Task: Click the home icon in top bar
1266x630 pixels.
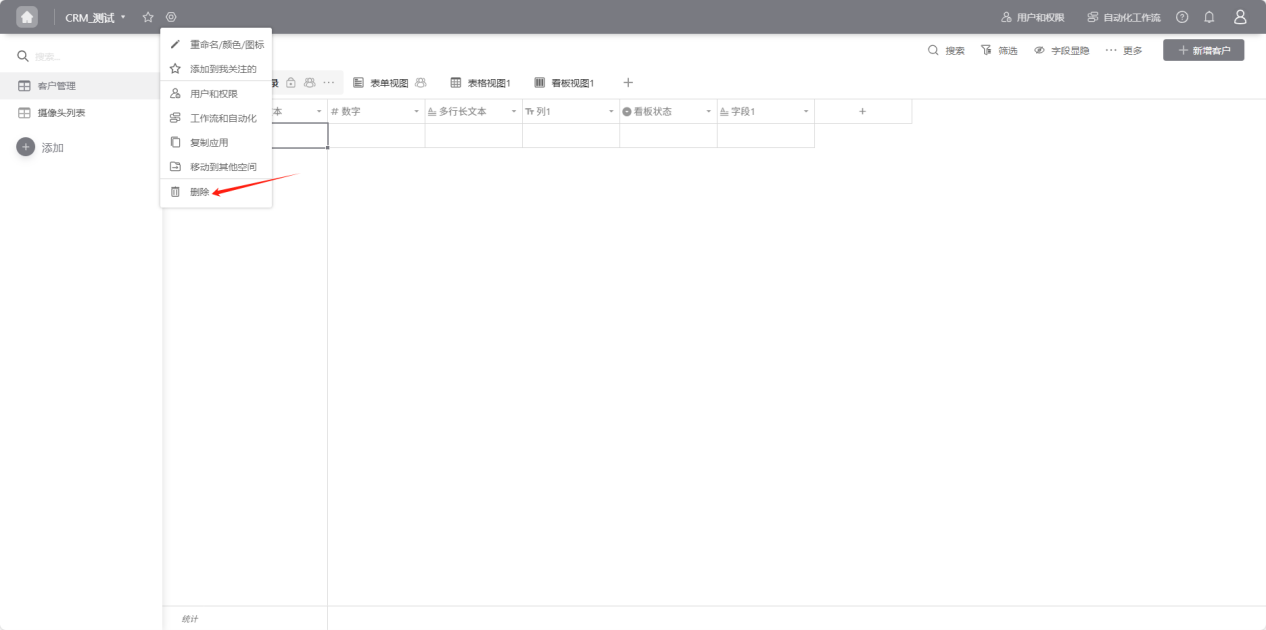Action: click(x=27, y=17)
